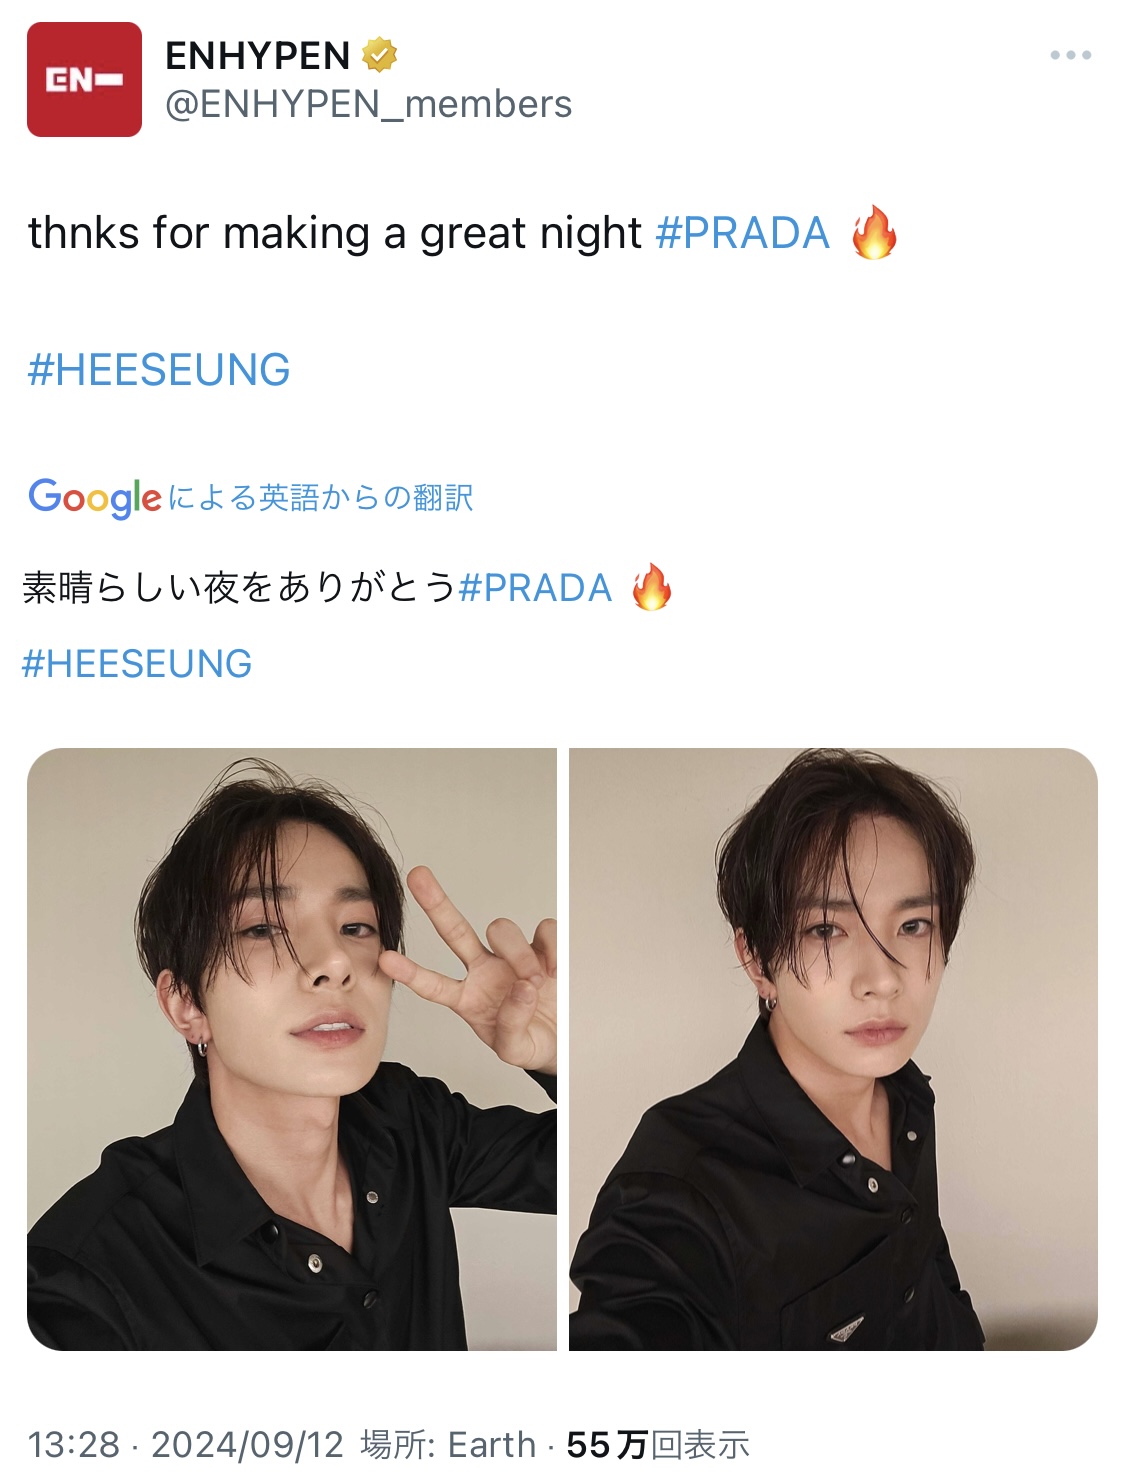Click the 場所: Earth location label
The width and height of the screenshot is (1125, 1478).
pyautogui.click(x=448, y=1444)
